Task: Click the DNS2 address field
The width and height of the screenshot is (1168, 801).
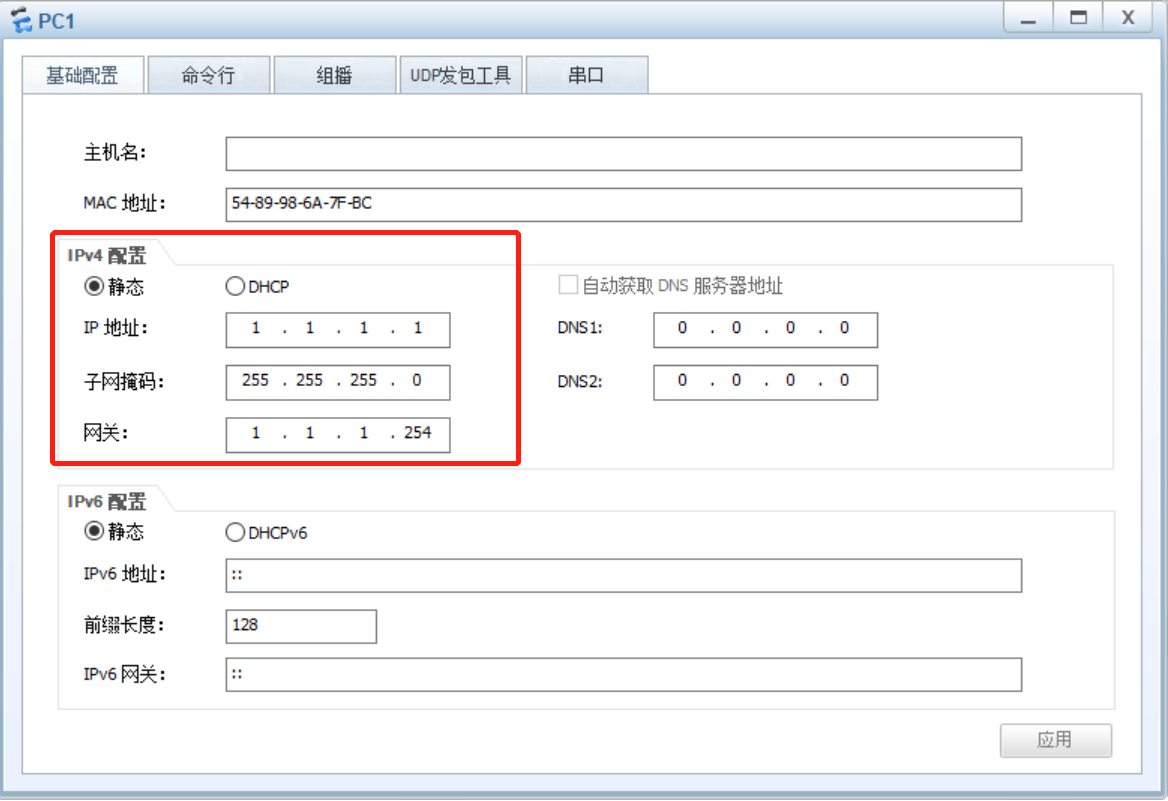Action: pos(765,381)
